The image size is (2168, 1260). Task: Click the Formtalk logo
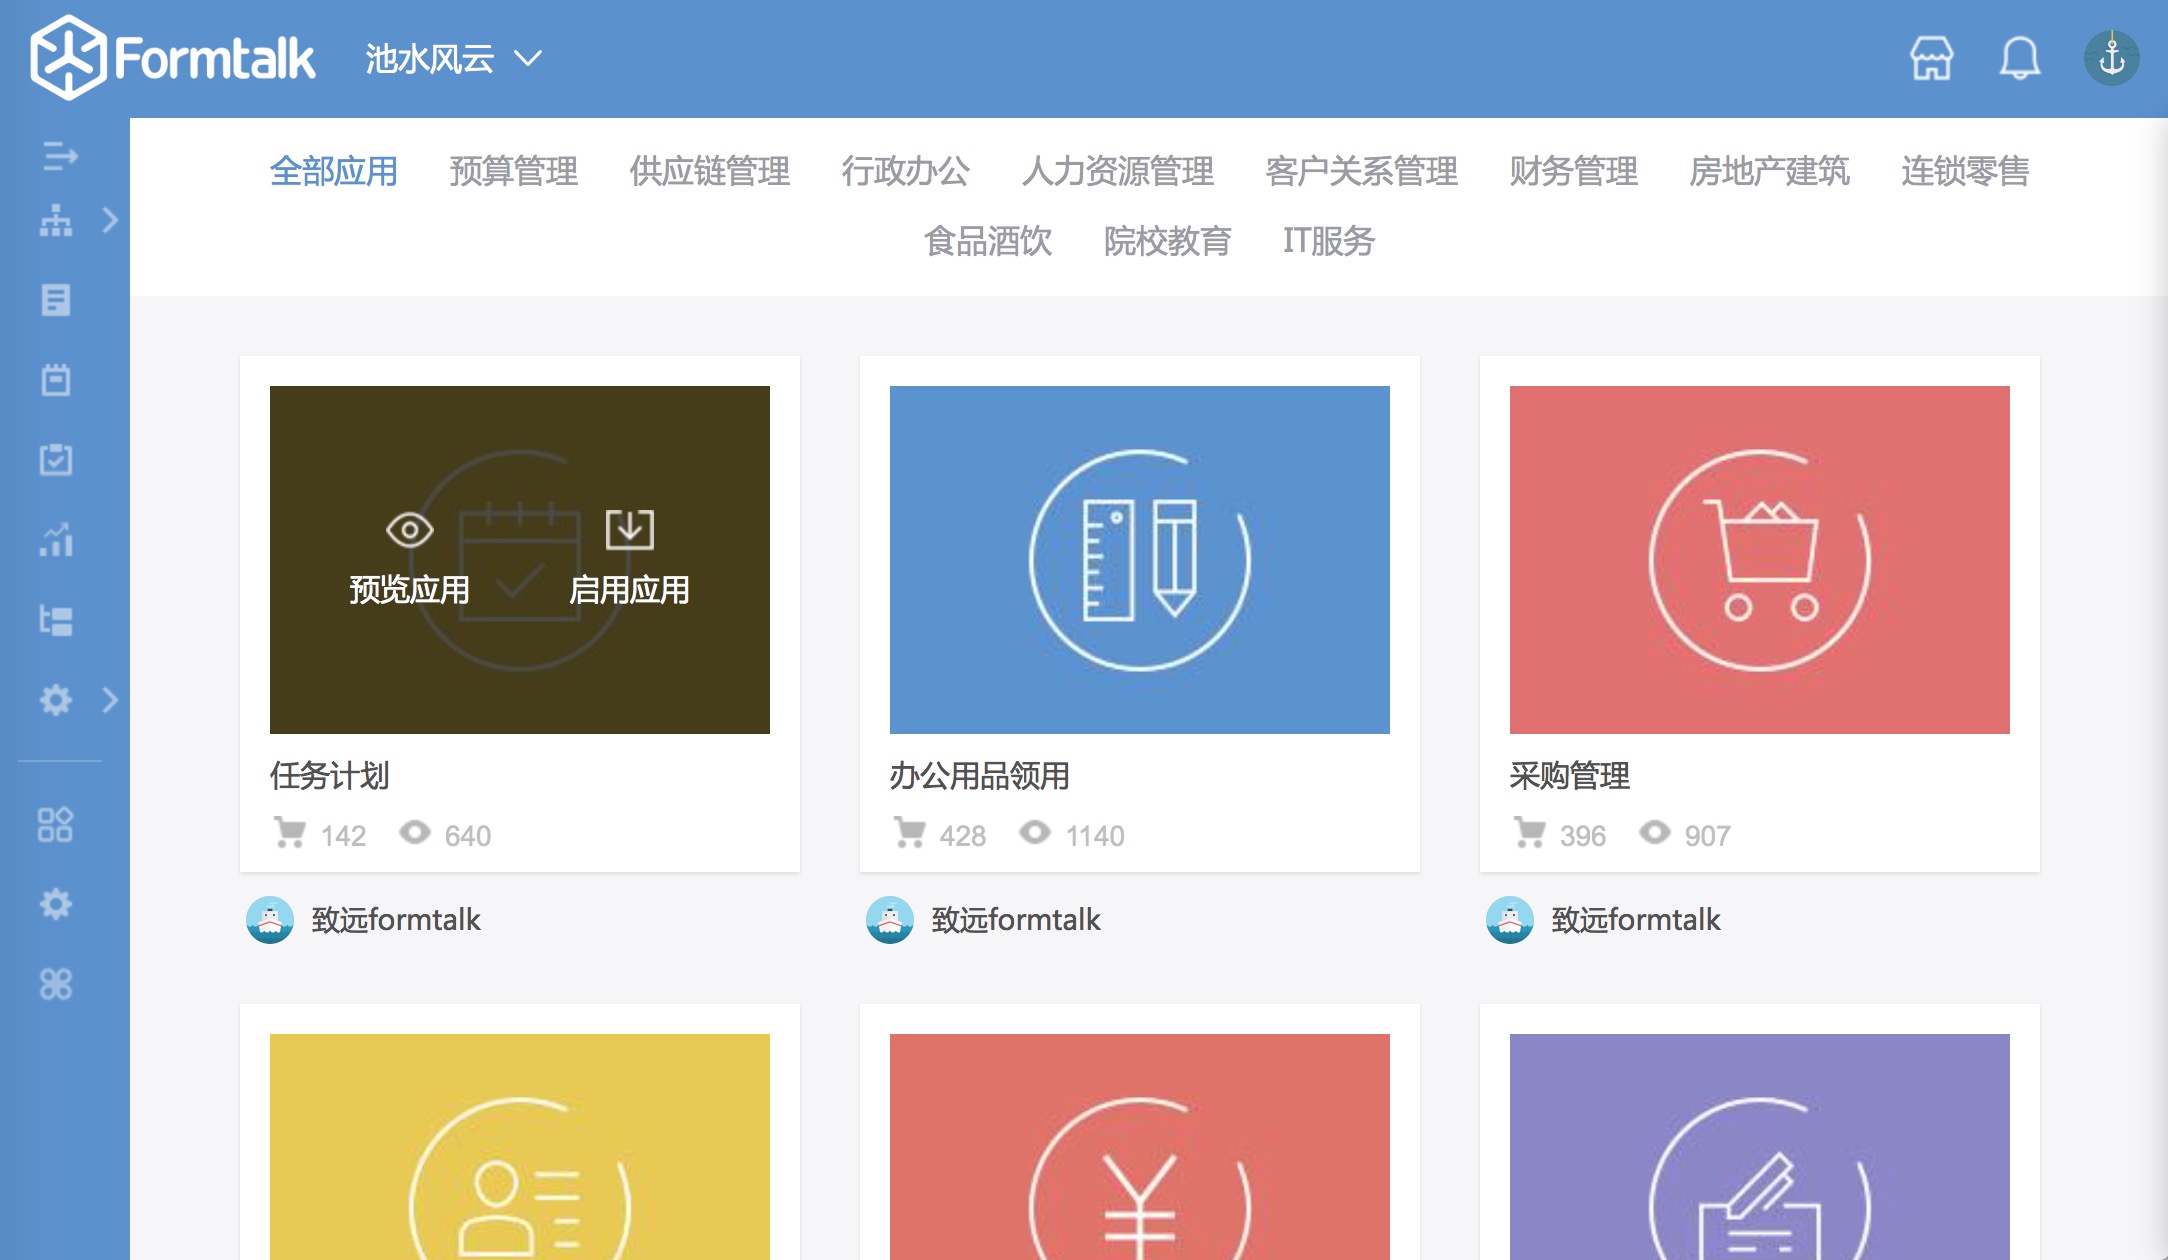click(173, 58)
